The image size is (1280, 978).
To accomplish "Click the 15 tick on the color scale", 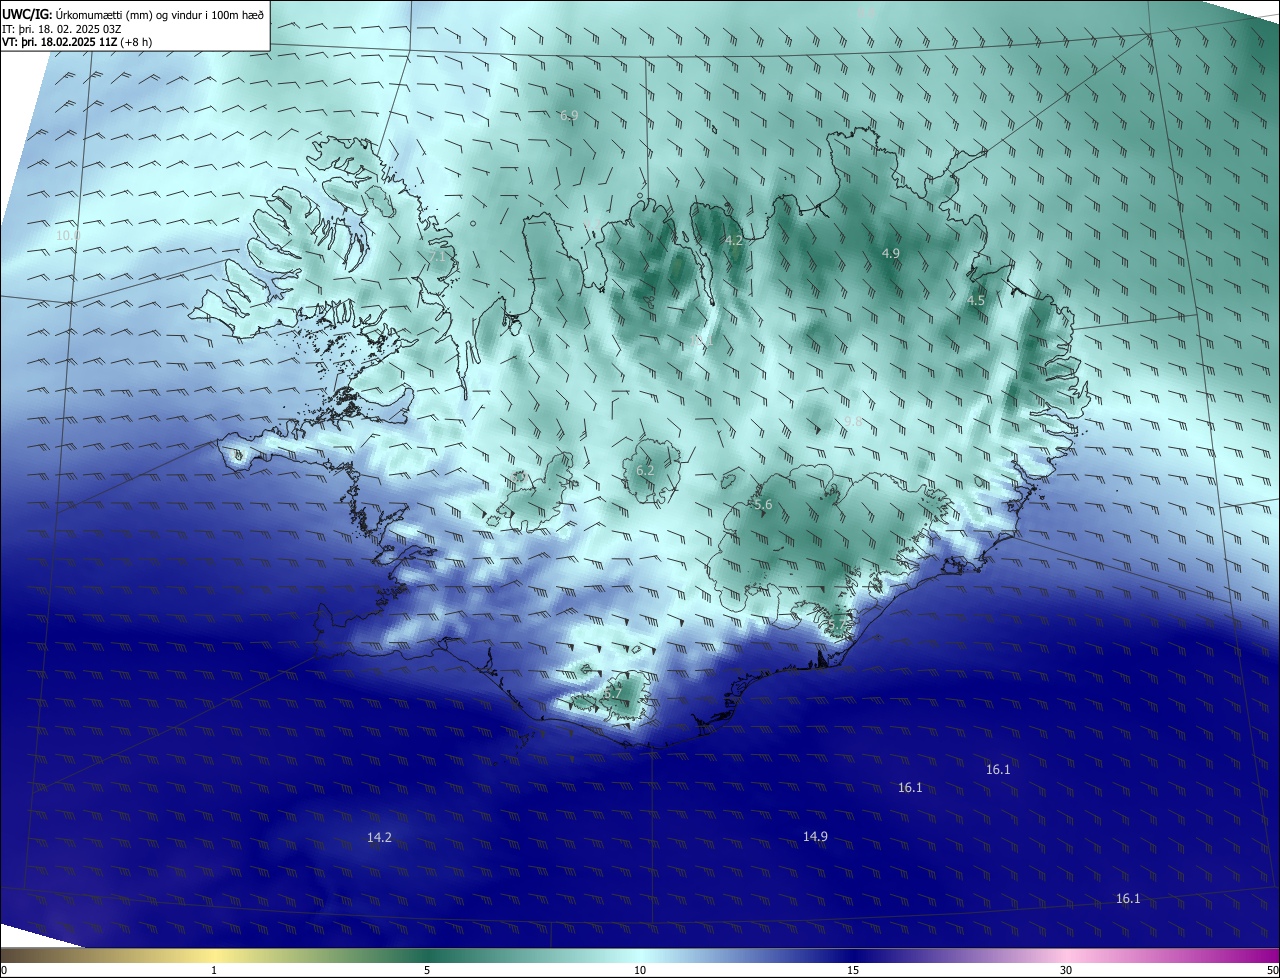I will (853, 971).
